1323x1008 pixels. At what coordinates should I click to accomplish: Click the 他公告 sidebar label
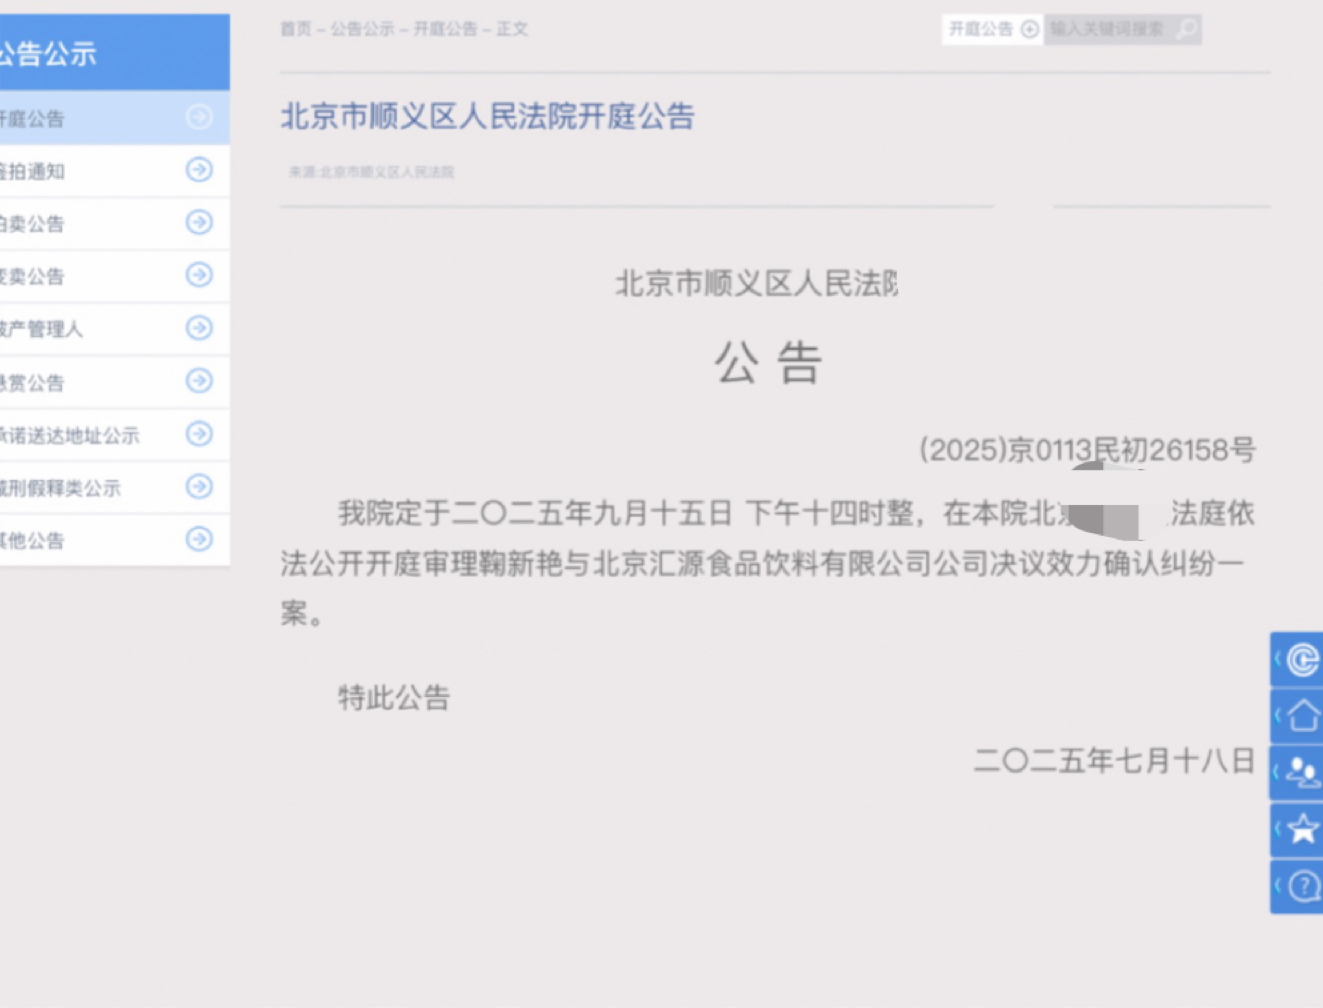(32, 541)
